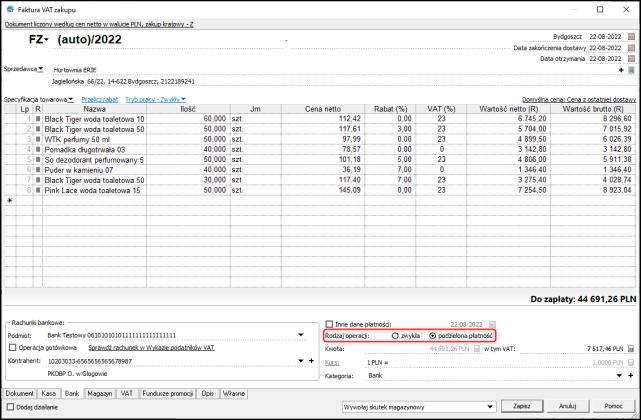Click plus icon next to Kategoria field
The width and height of the screenshot is (641, 420).
tap(631, 375)
